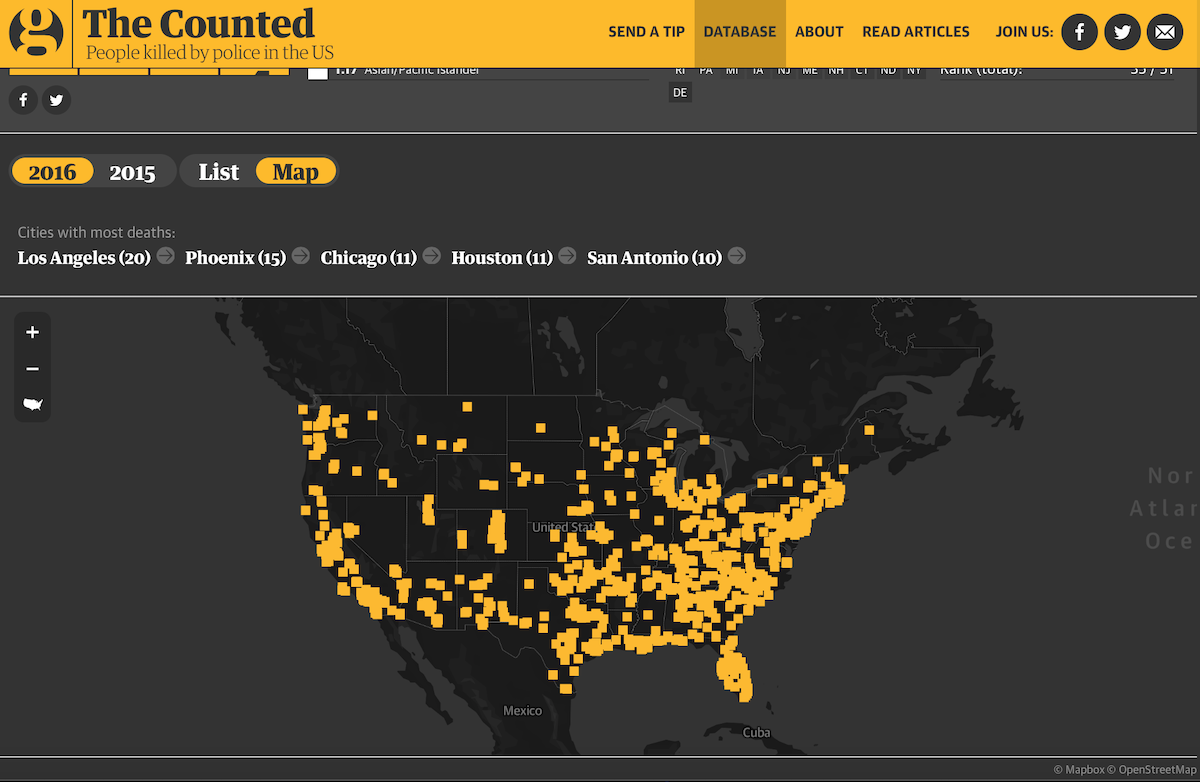Screen dimensions: 1200x782
Task: Open the Twitter page from Join Us
Action: pyautogui.click(x=1122, y=32)
